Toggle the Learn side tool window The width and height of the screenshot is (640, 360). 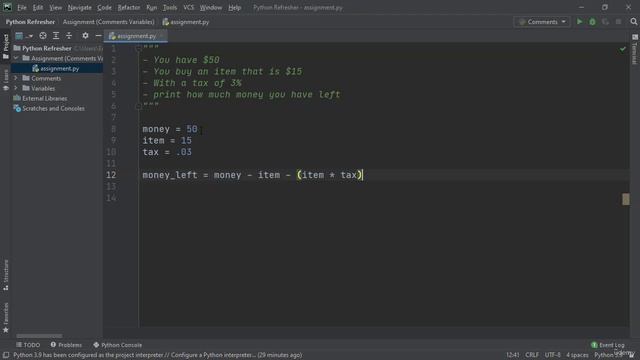[5, 80]
